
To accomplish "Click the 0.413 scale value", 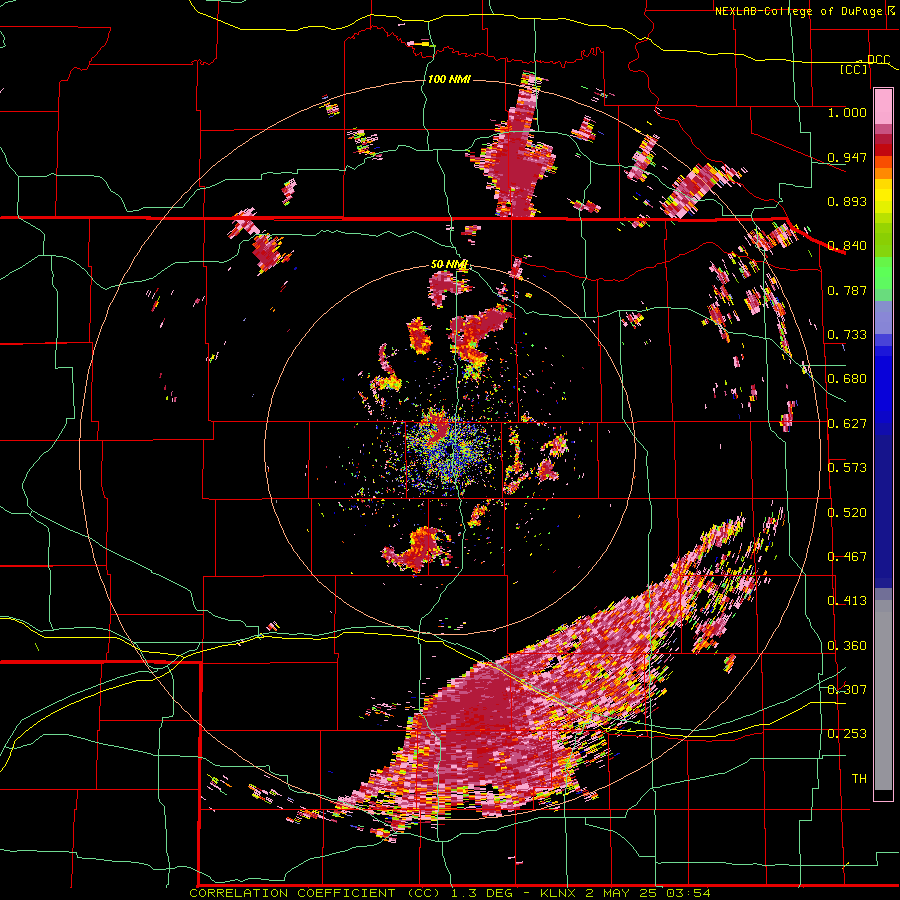I will tap(847, 601).
